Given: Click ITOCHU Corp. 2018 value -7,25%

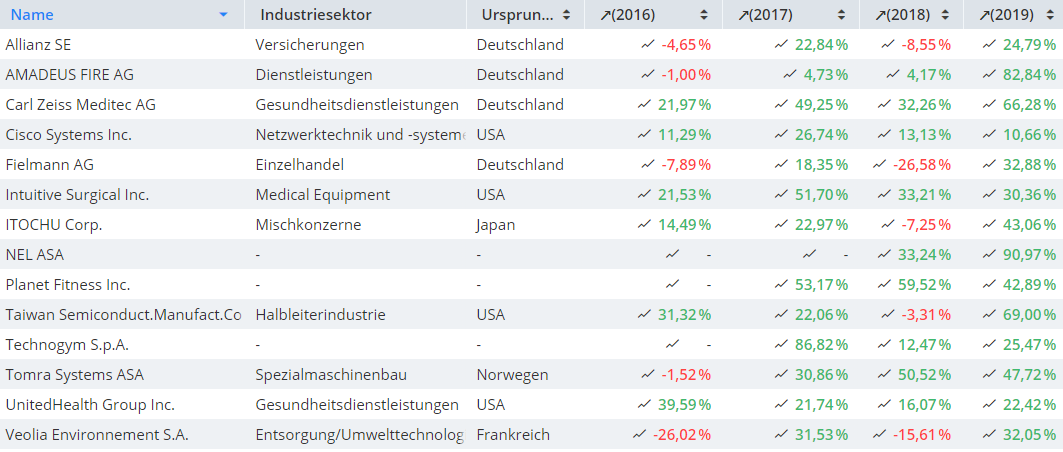Looking at the screenshot, I should [926, 225].
